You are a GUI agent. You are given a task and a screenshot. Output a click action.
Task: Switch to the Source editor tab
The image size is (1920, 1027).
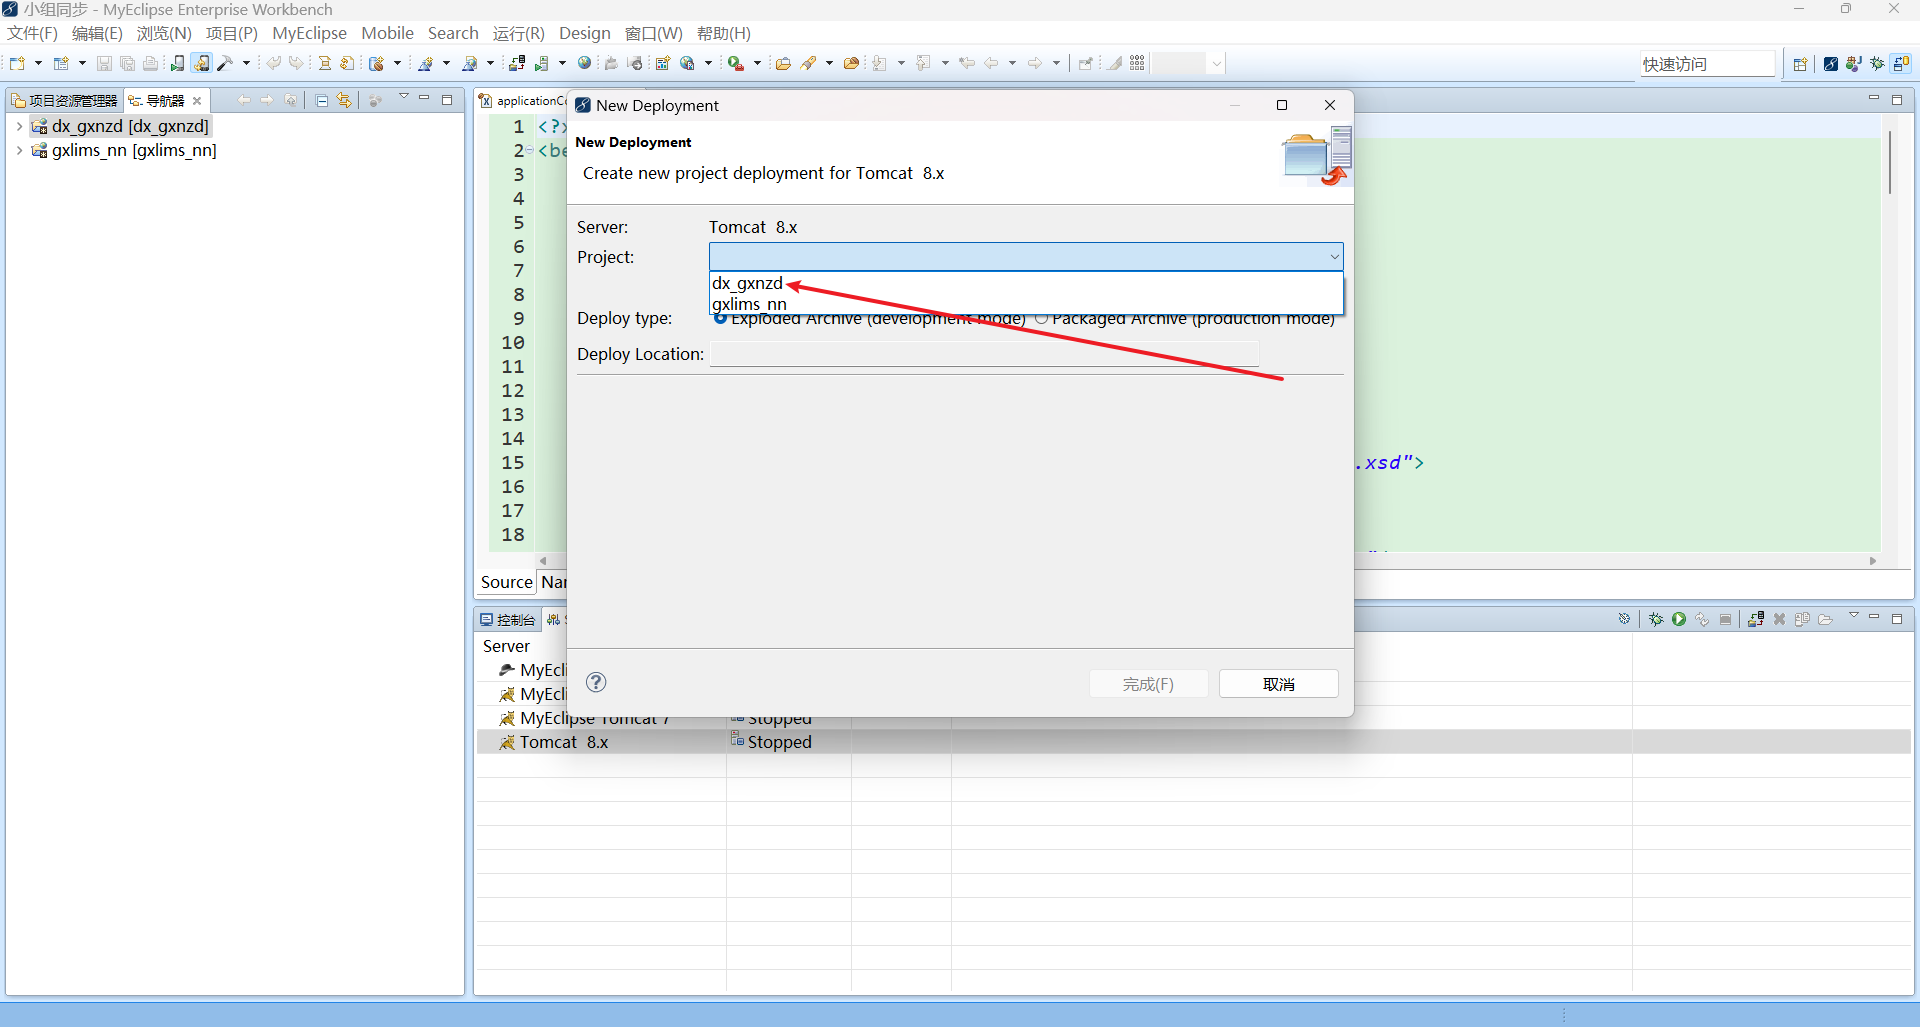click(x=506, y=582)
